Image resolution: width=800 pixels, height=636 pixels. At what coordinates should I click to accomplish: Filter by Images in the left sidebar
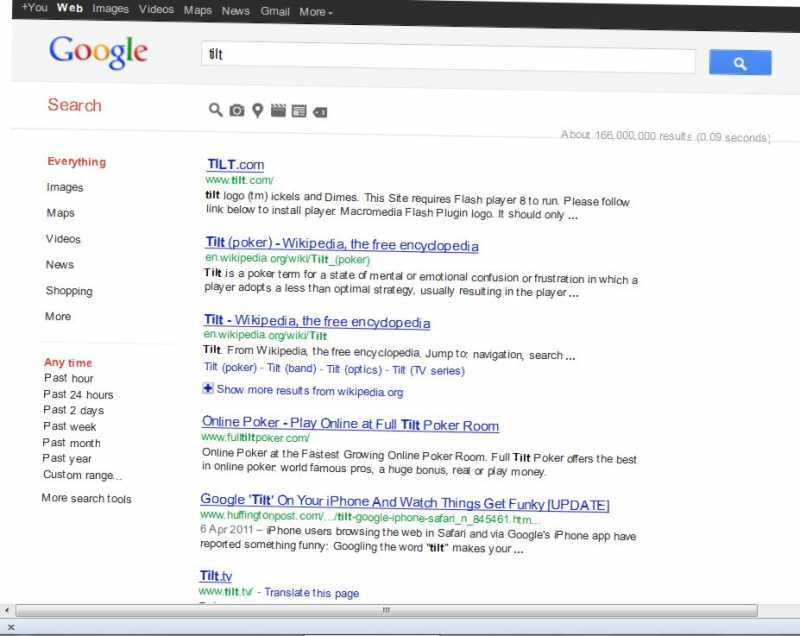pos(65,187)
